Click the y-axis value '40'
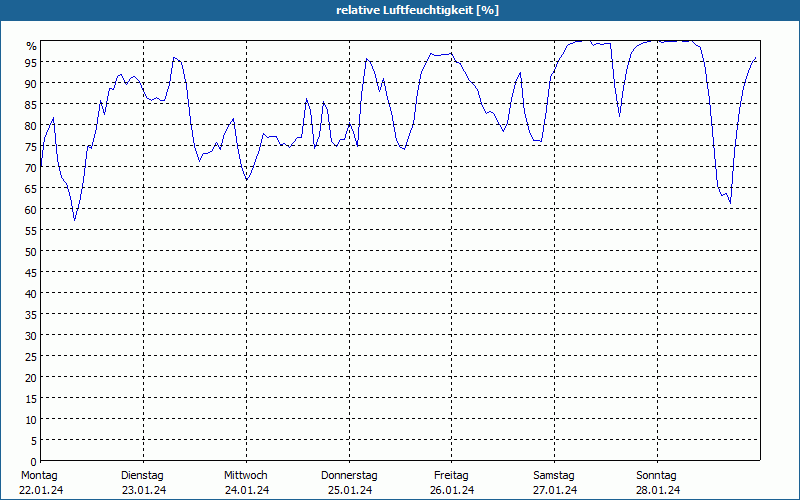 pyautogui.click(x=31, y=294)
